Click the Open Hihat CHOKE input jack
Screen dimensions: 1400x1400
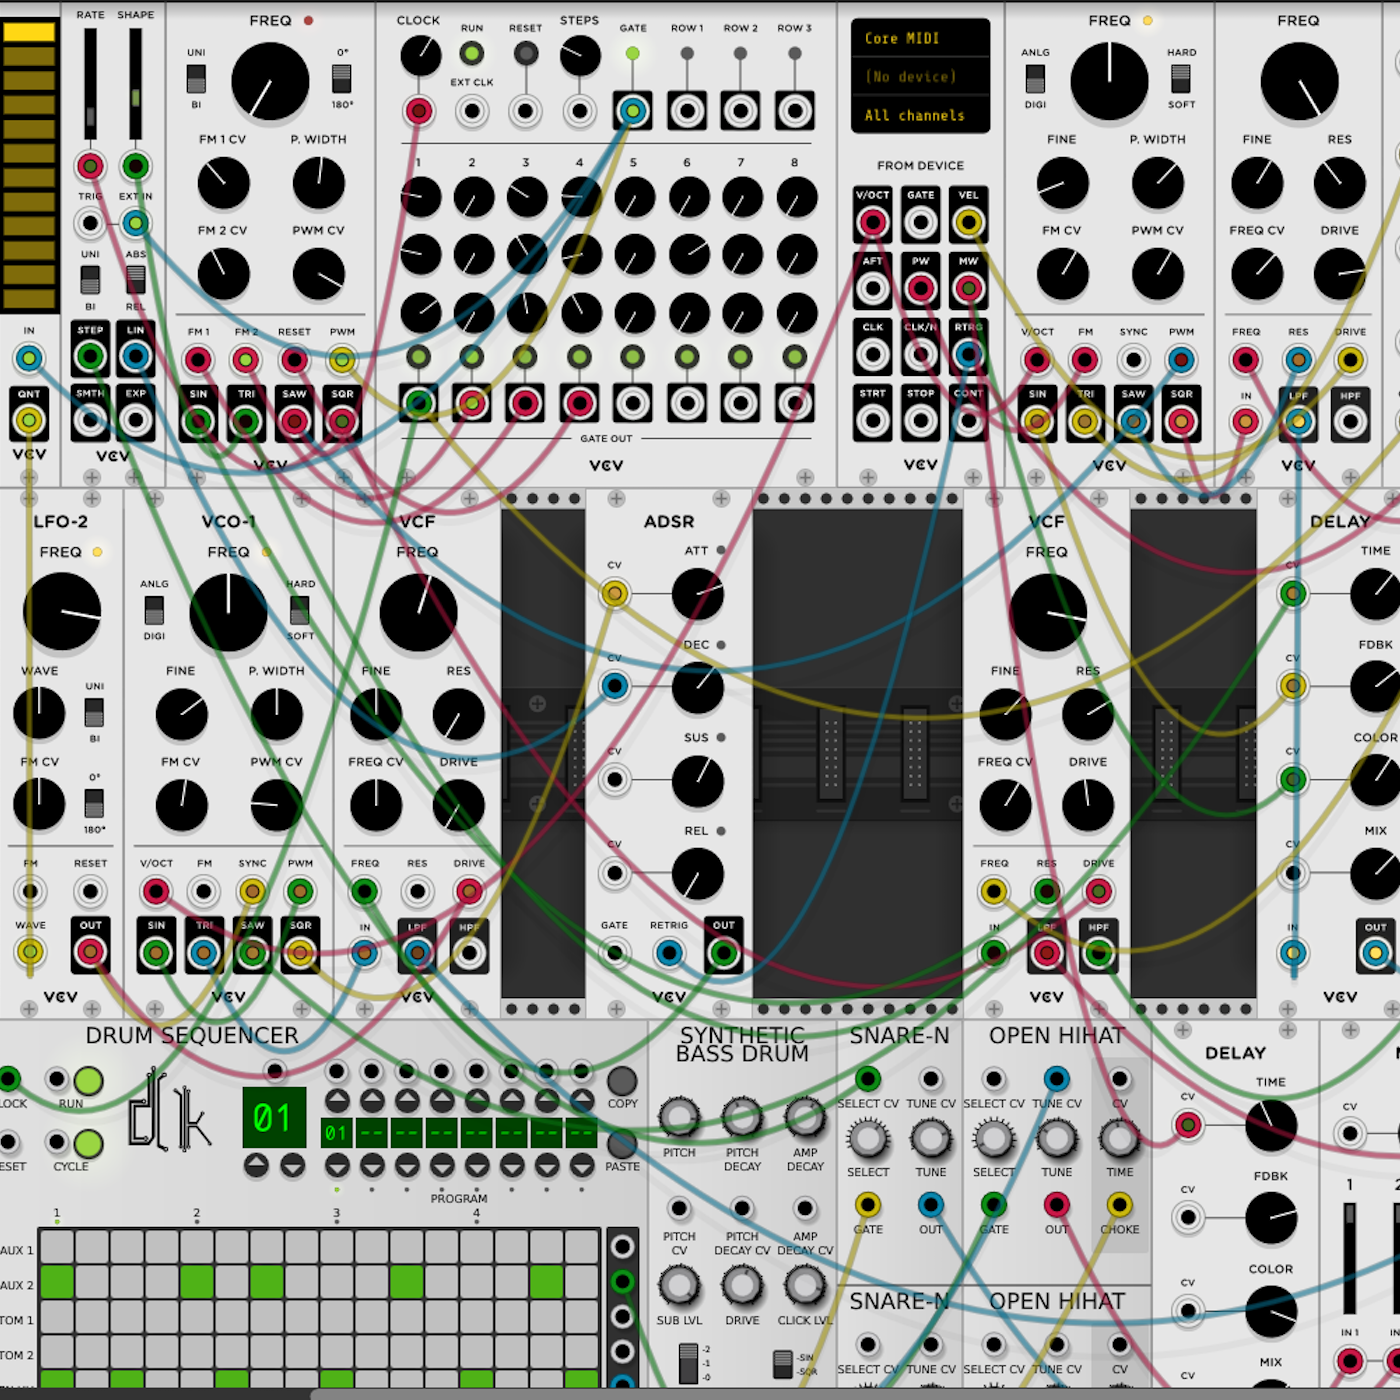pos(1119,1205)
